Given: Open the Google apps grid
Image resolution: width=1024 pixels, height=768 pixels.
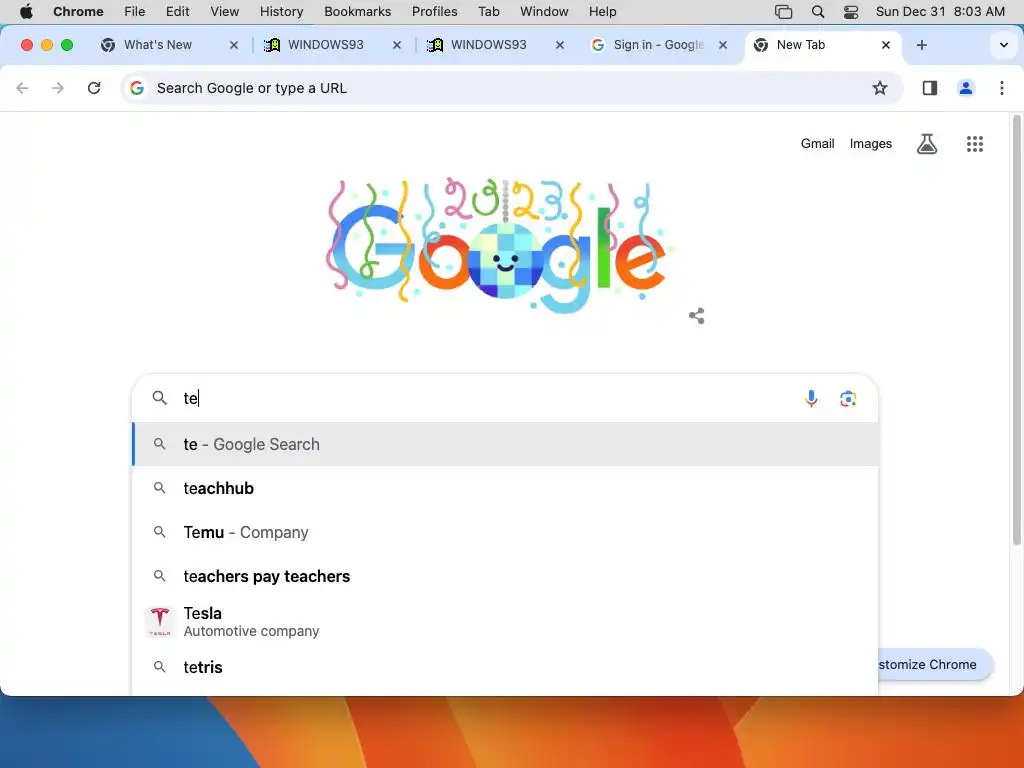Looking at the screenshot, I should tap(975, 144).
